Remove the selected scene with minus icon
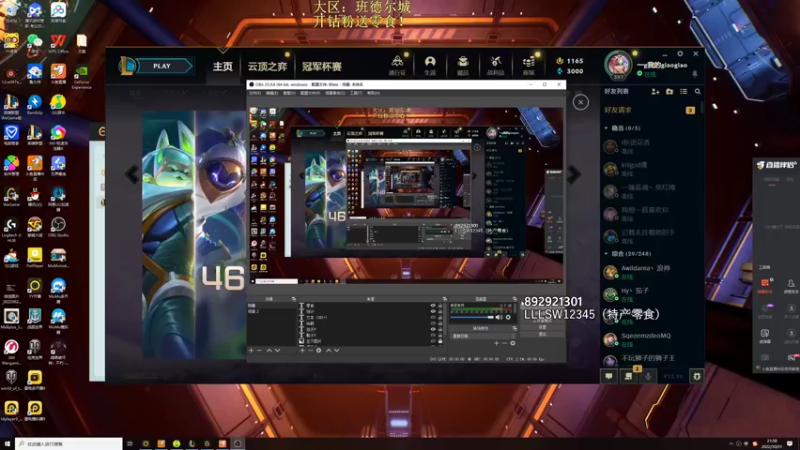This screenshot has width=800, height=450. pos(259,351)
